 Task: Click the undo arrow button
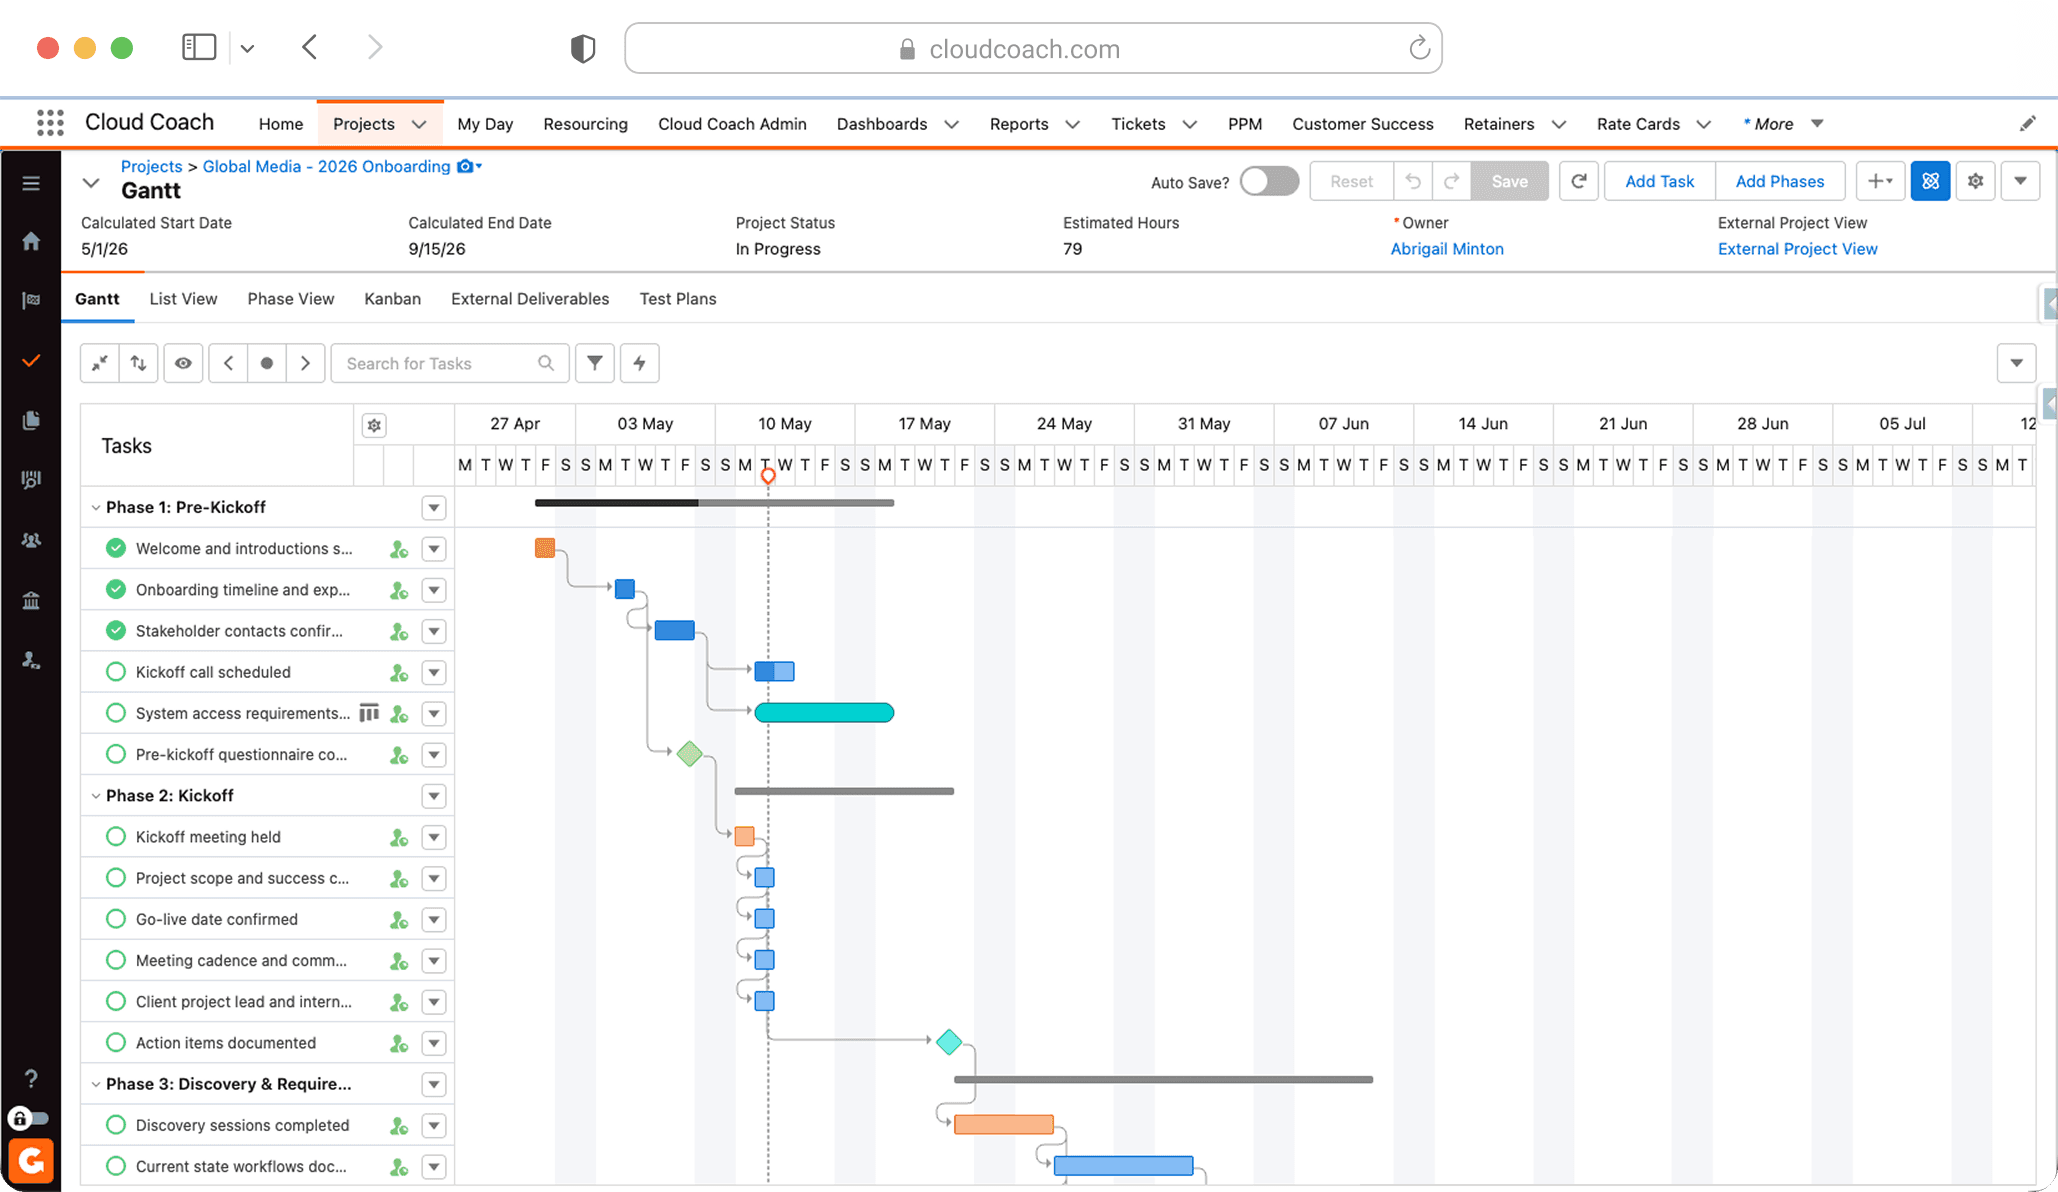(x=1413, y=181)
